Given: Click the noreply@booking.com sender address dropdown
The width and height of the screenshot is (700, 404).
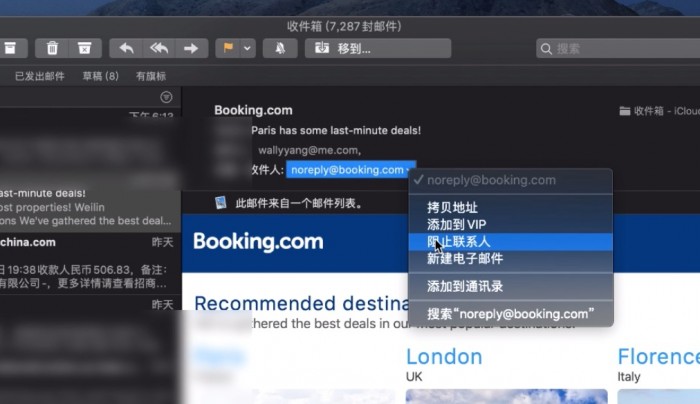Looking at the screenshot, I should click(x=351, y=170).
